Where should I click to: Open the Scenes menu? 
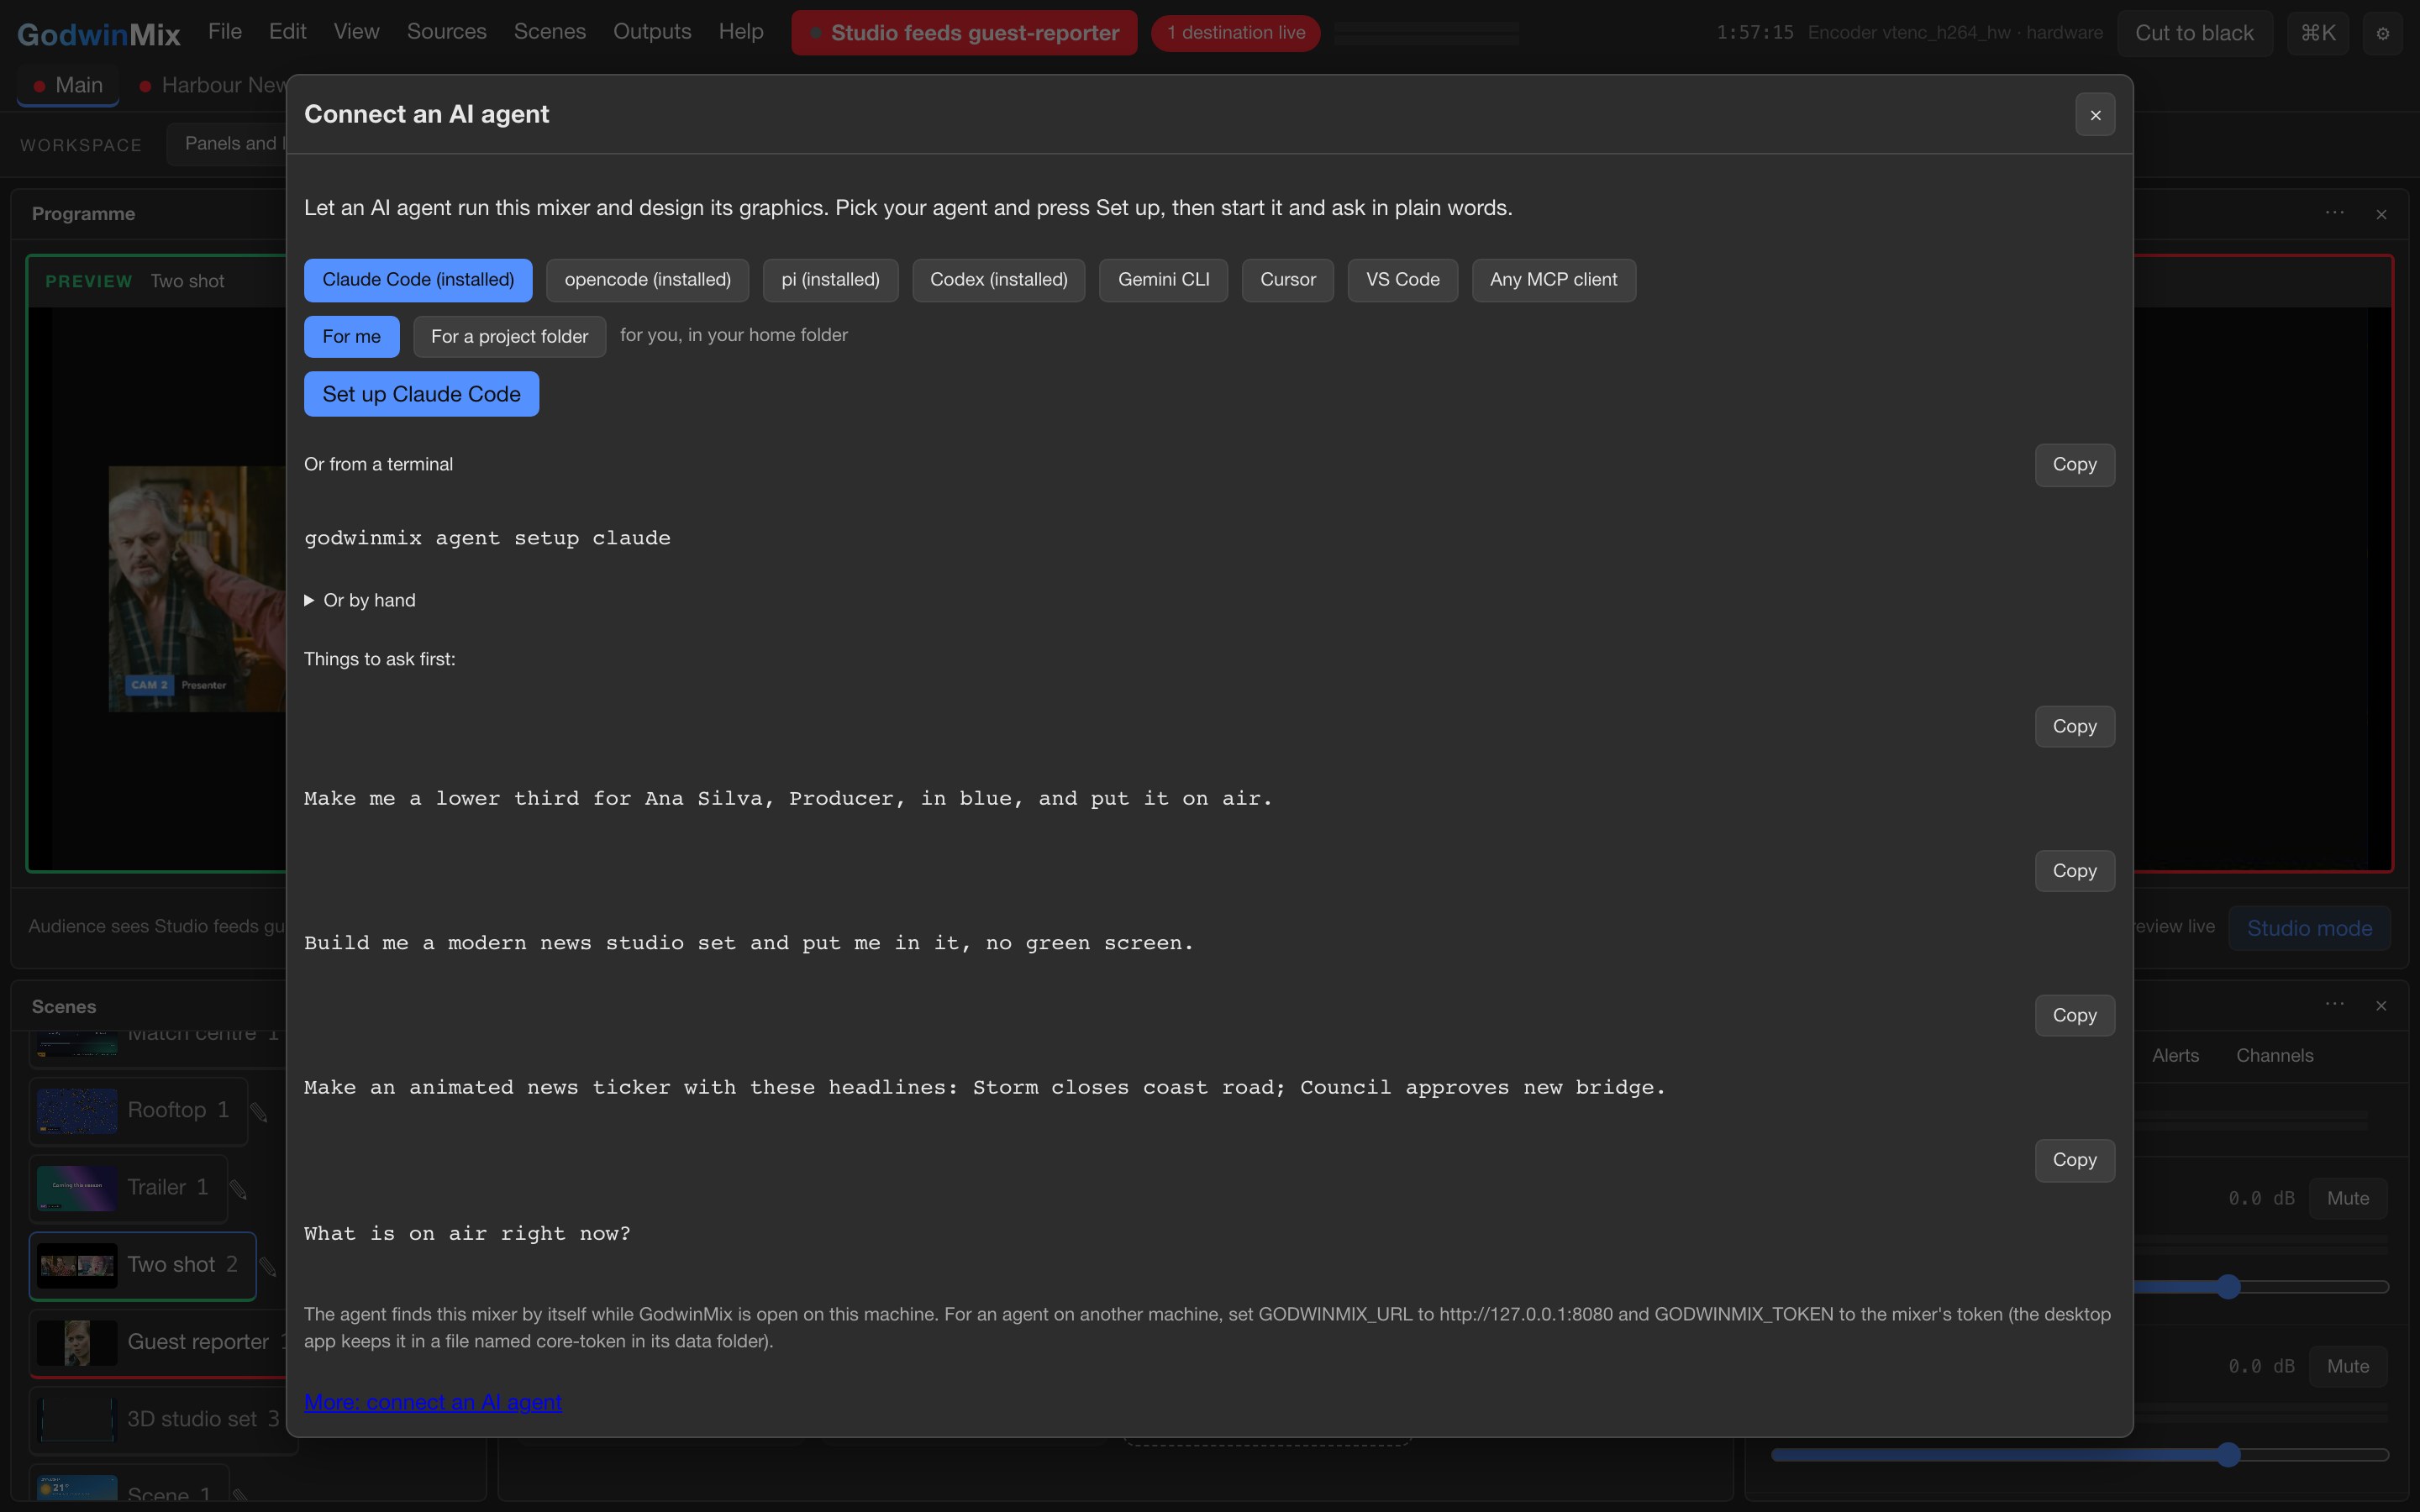[x=549, y=32]
